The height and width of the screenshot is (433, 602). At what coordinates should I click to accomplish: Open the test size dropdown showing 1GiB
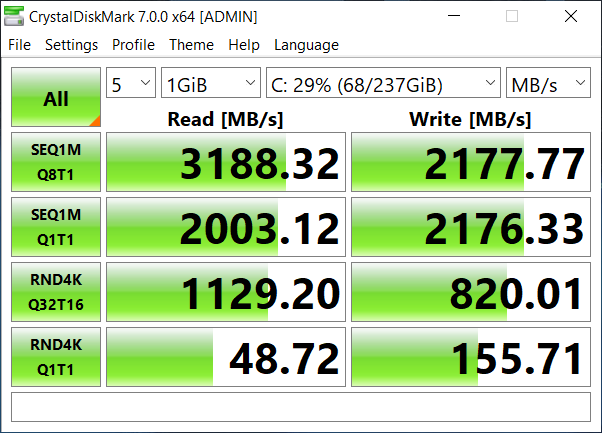click(x=211, y=83)
